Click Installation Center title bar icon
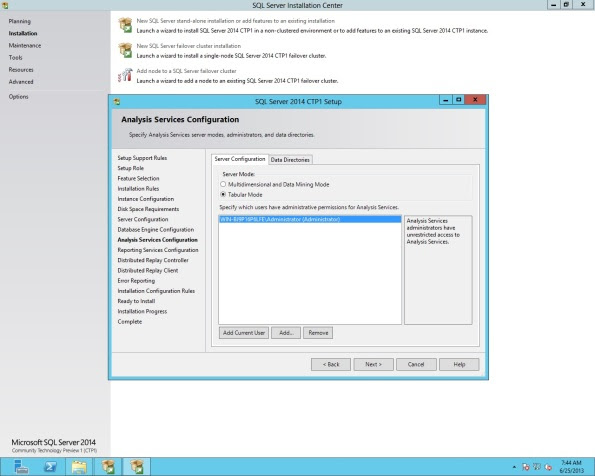Viewport: 595px width, 476px height. click(5, 5)
